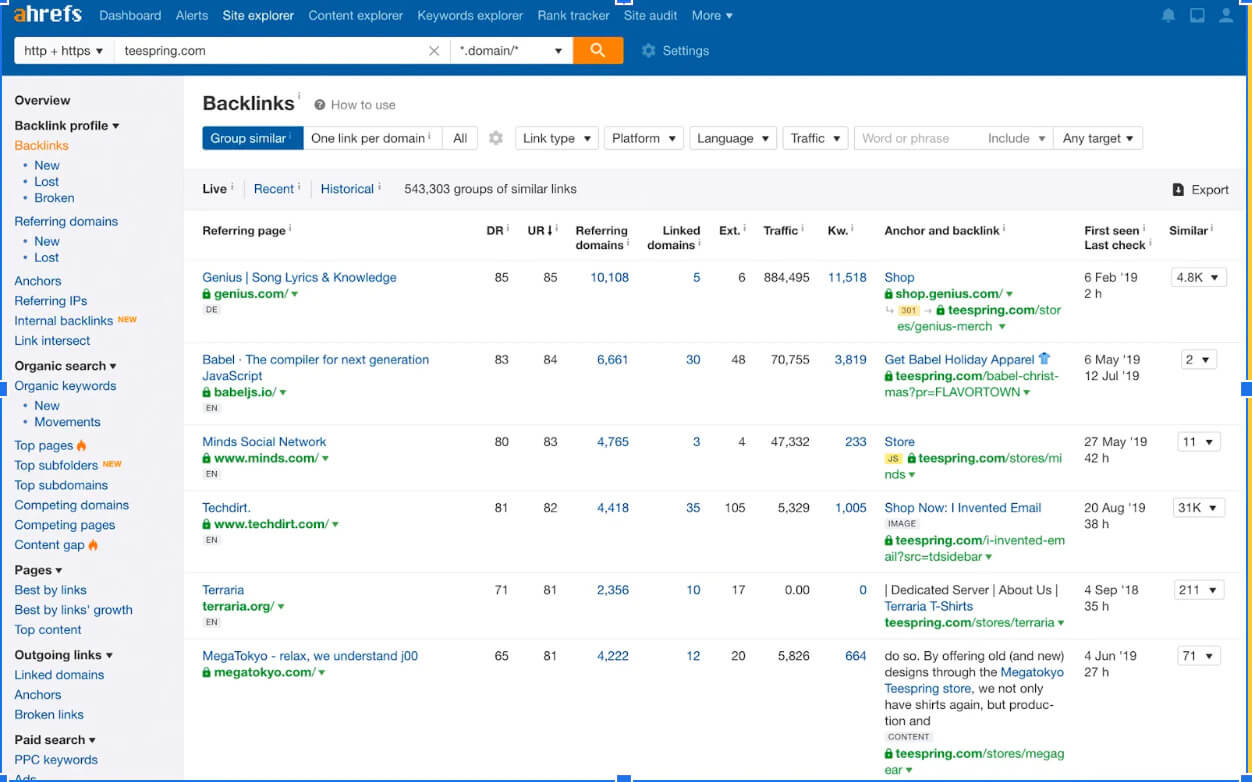Open the Genius | Song Lyrics & Knowledge page link
The width and height of the screenshot is (1252, 782).
[299, 277]
